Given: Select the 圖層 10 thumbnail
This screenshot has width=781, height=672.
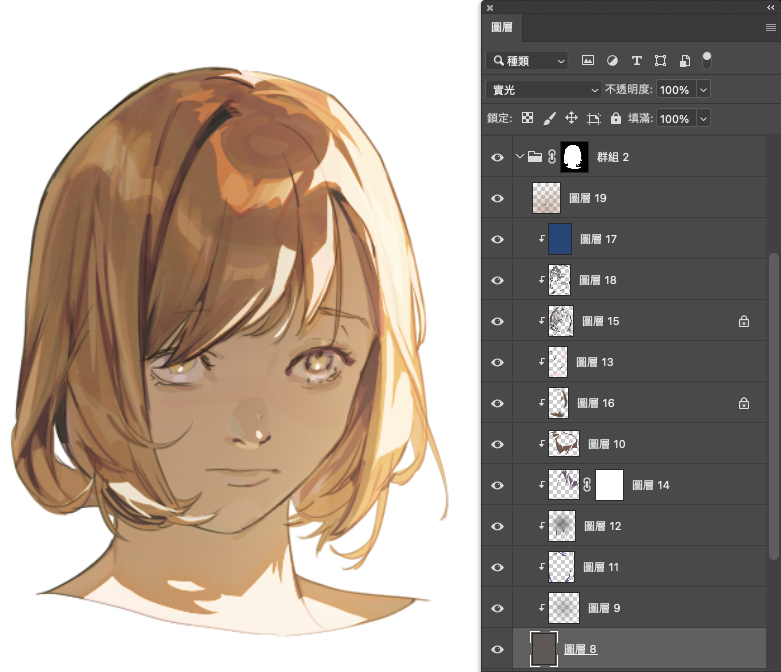Looking at the screenshot, I should pos(564,444).
